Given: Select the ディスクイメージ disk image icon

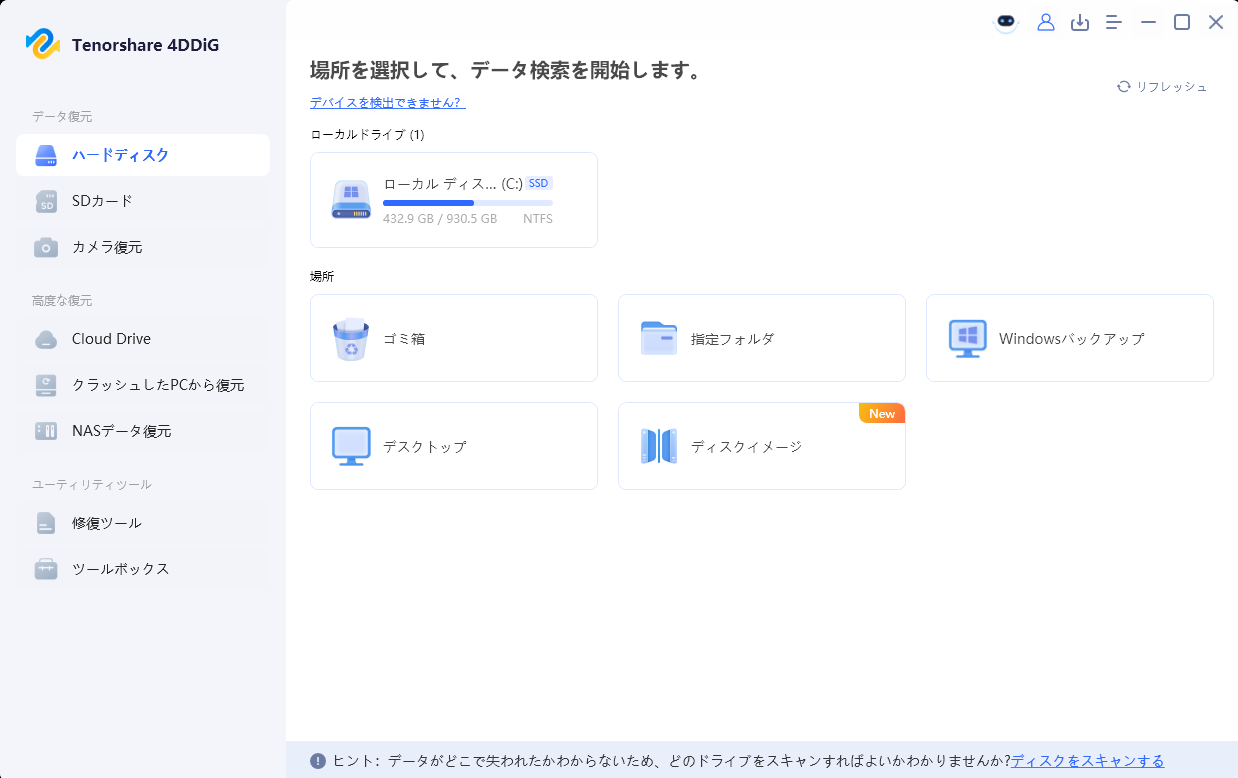Looking at the screenshot, I should [659, 446].
